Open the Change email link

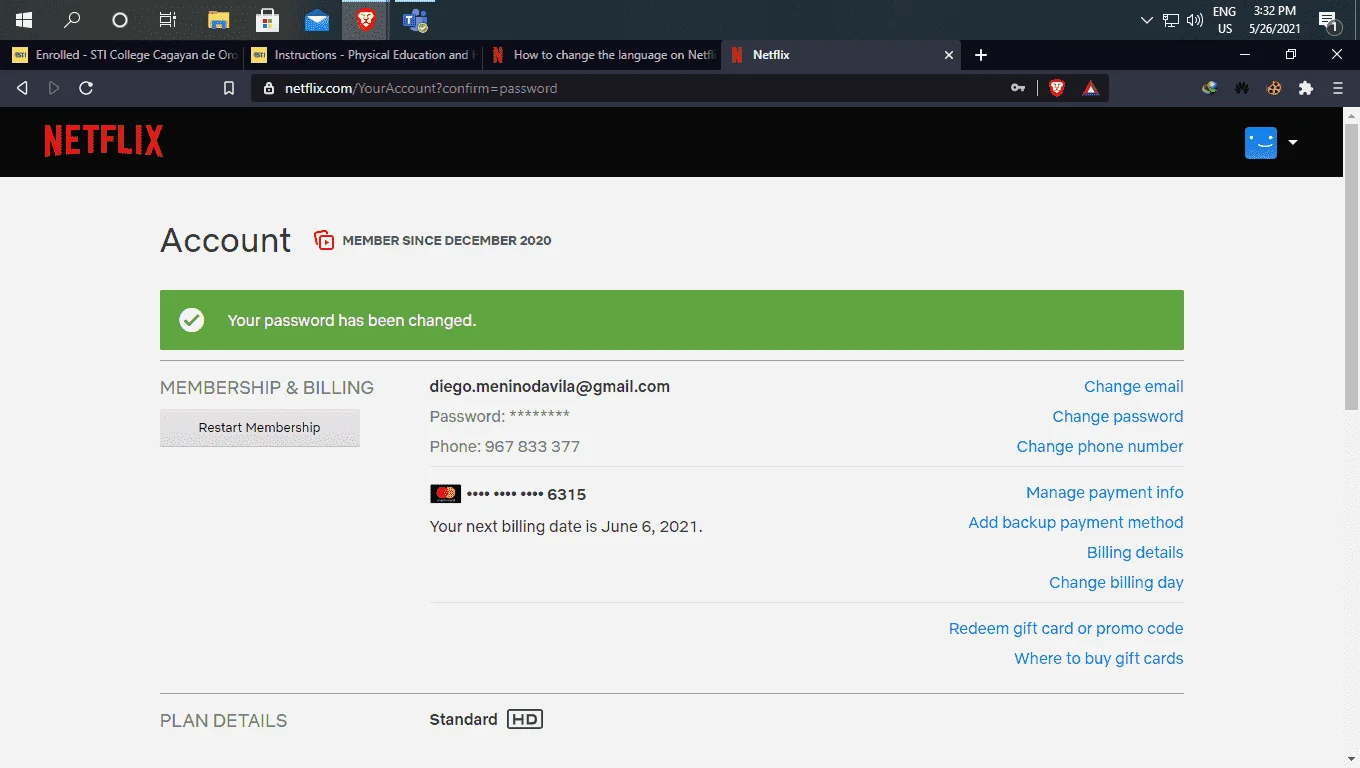tap(1134, 387)
